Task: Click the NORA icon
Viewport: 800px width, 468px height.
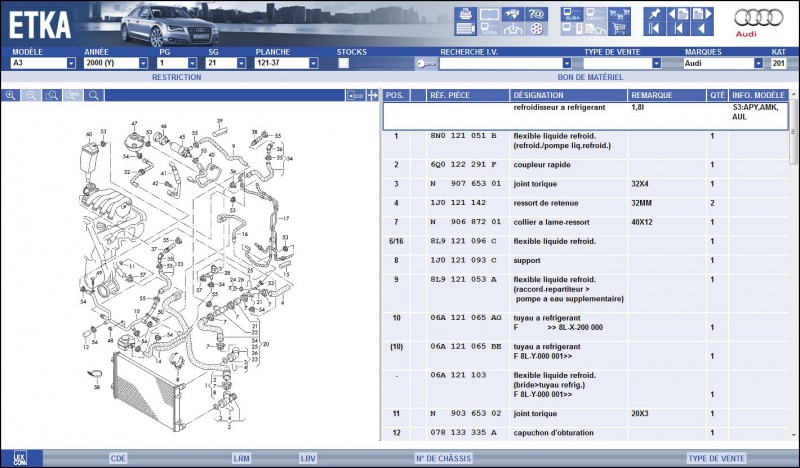Action: click(489, 29)
